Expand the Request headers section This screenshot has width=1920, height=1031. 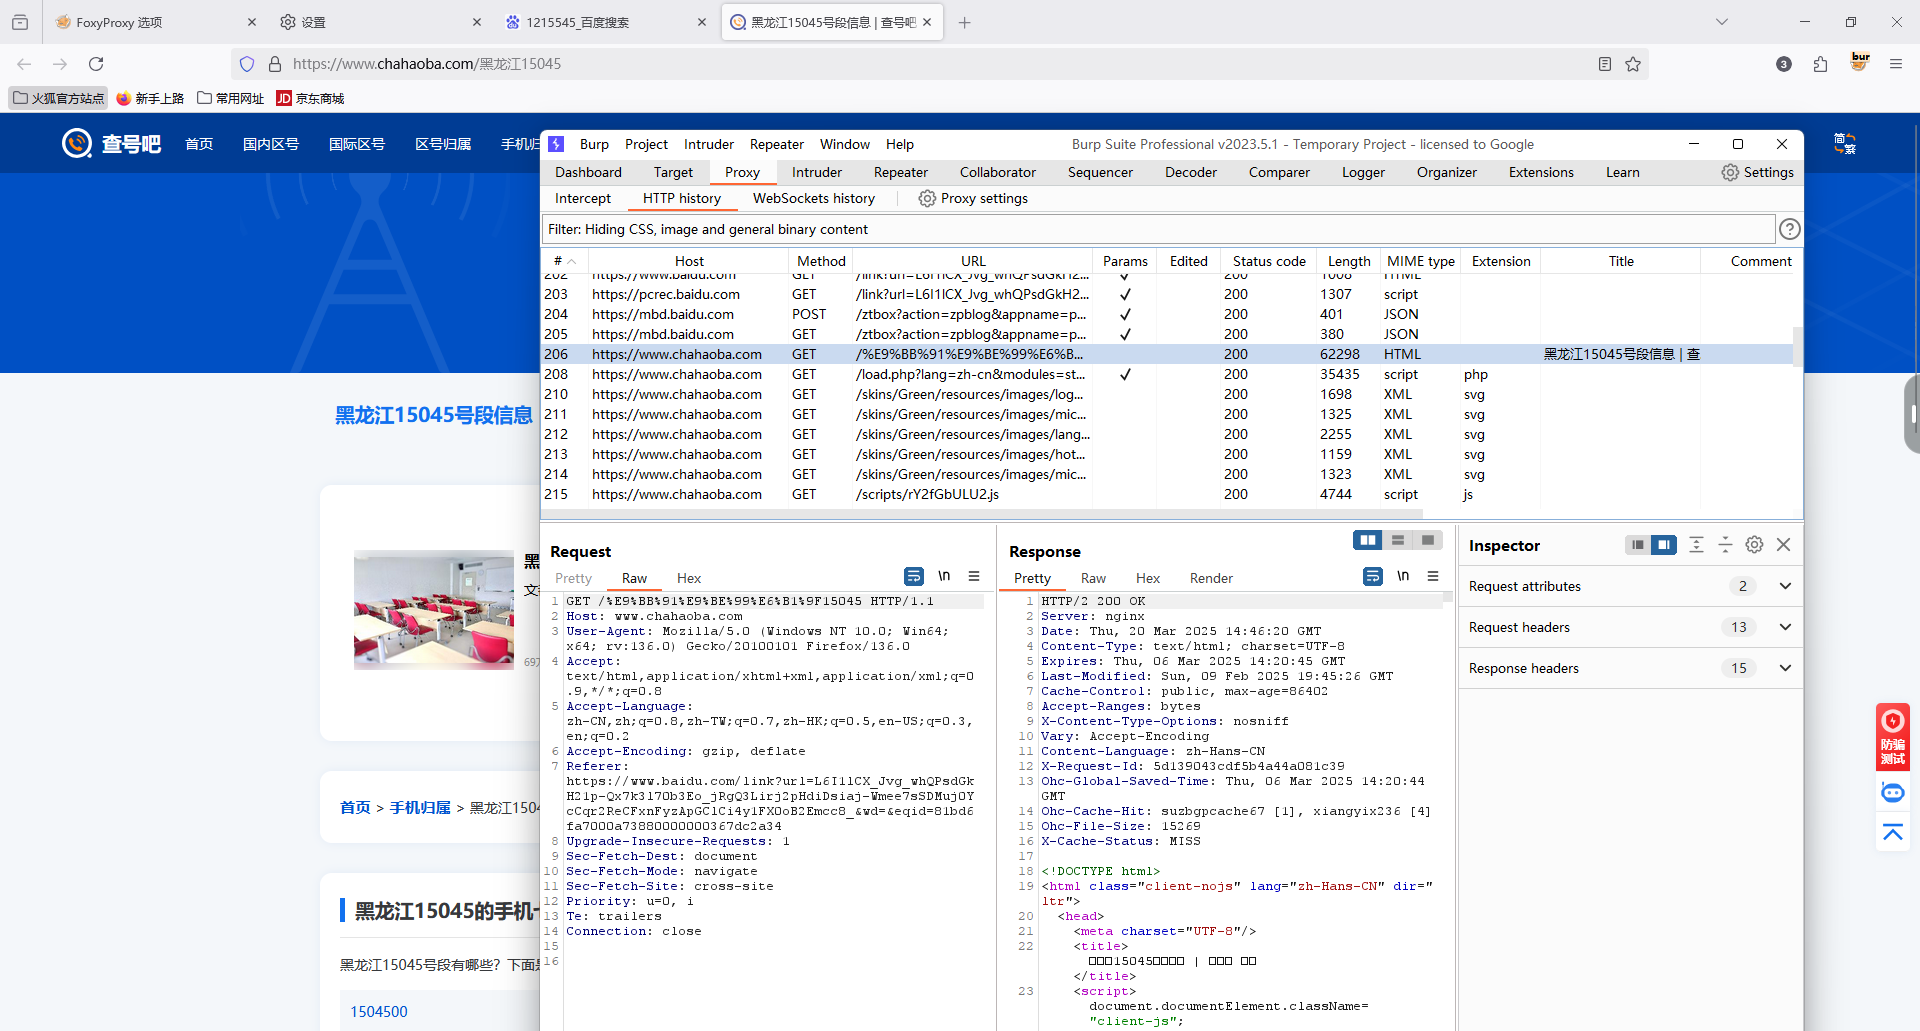tap(1785, 628)
